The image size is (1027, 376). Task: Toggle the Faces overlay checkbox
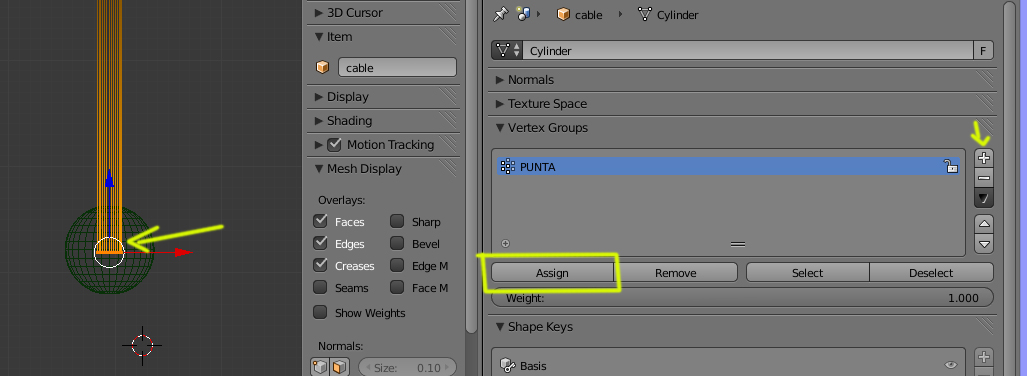tap(320, 221)
